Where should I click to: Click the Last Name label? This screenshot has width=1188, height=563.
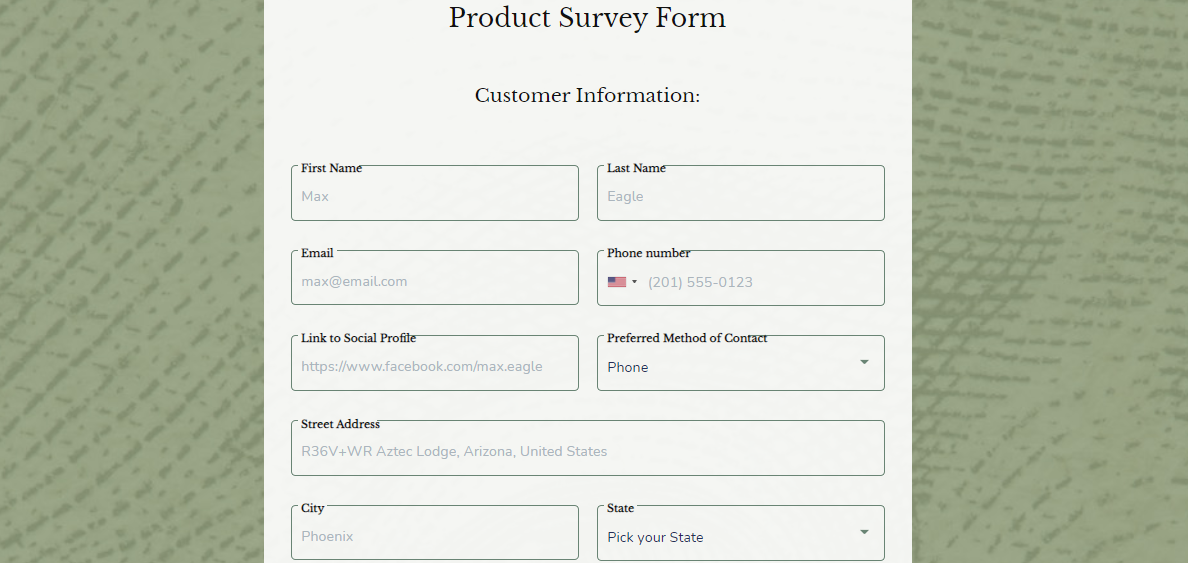pyautogui.click(x=636, y=168)
